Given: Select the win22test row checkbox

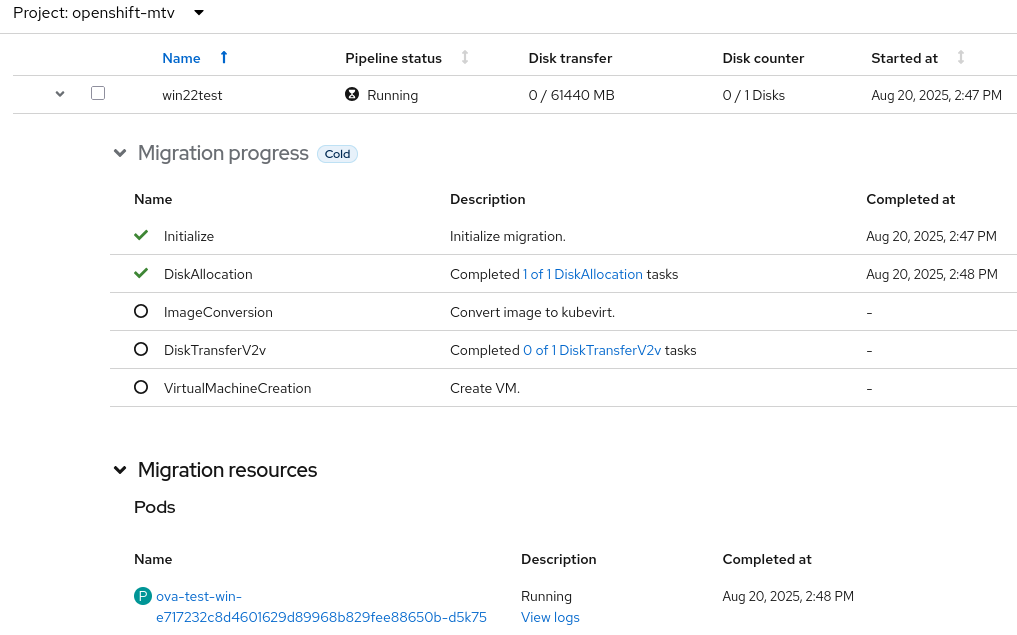Looking at the screenshot, I should tap(98, 94).
